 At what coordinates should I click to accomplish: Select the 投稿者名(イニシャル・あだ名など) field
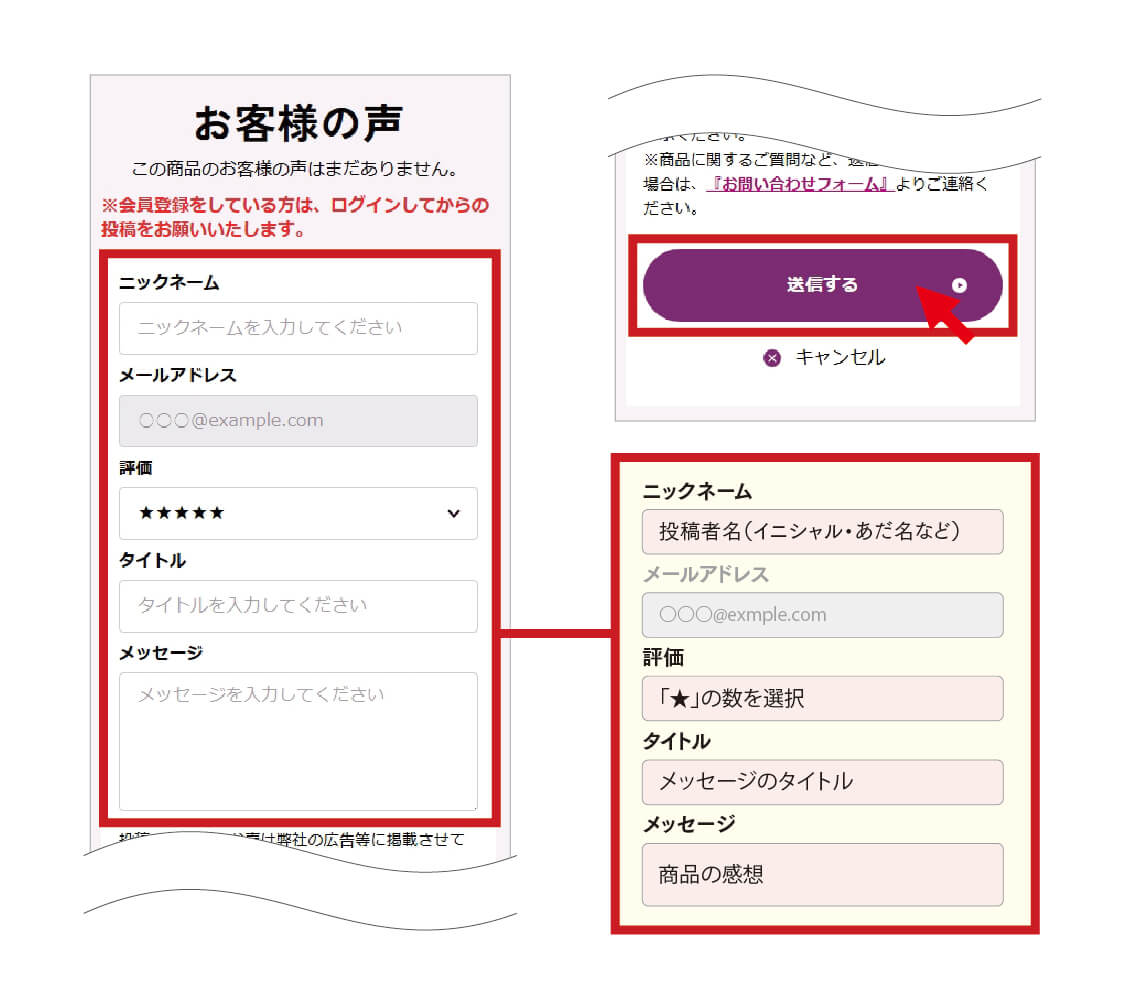coord(821,531)
